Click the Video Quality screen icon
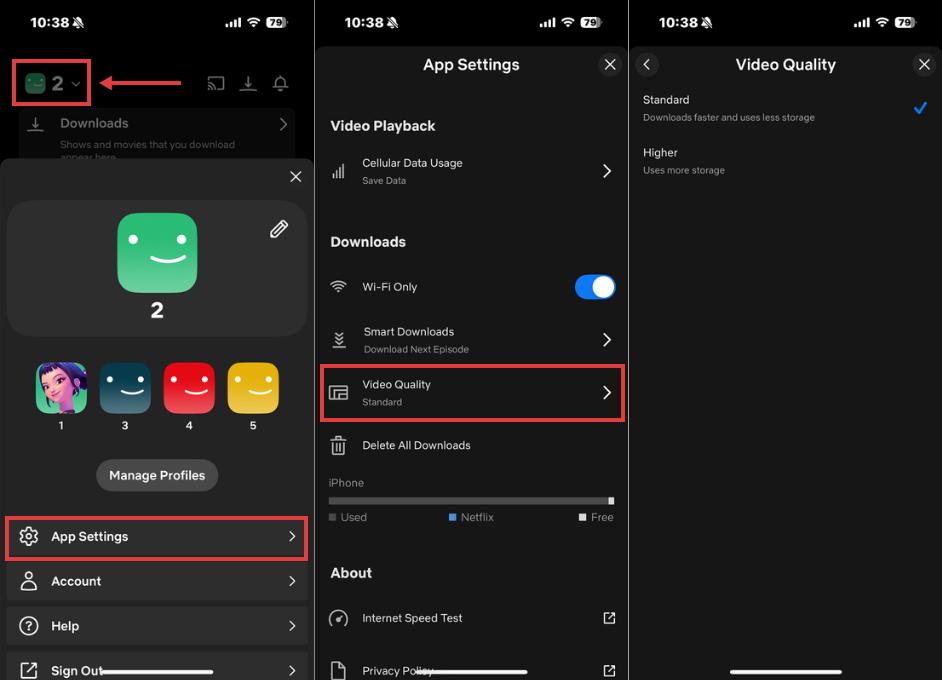 click(x=338, y=393)
